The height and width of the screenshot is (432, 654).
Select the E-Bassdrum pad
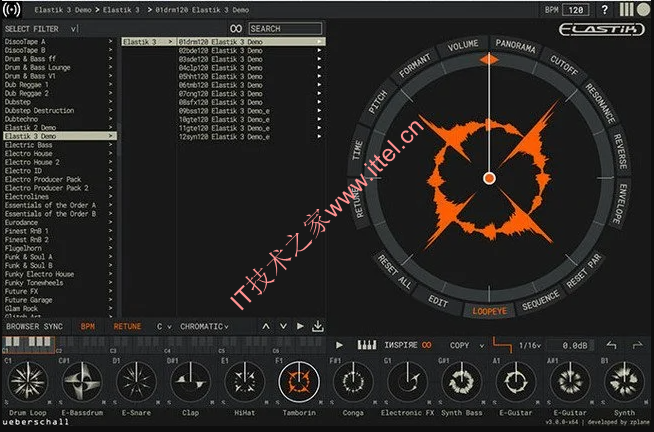click(x=82, y=381)
